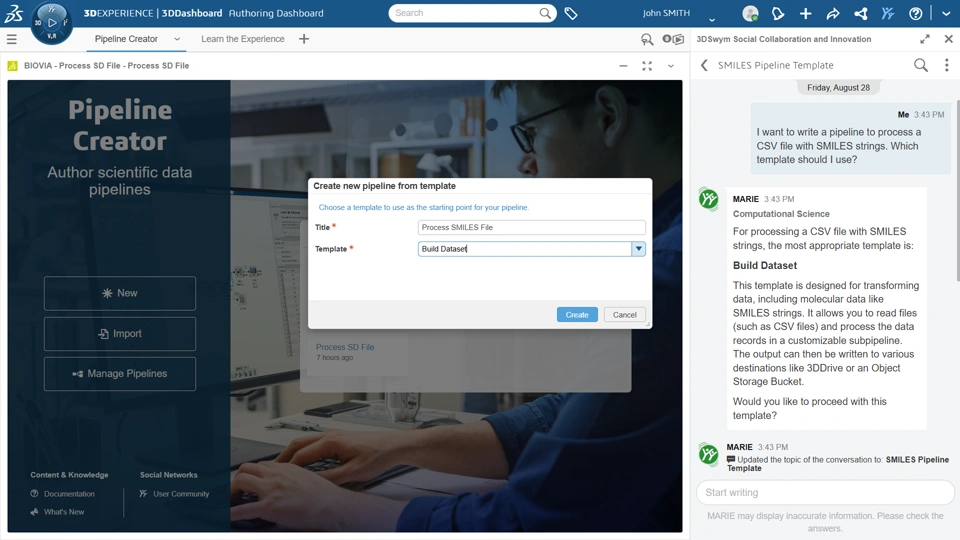Add a new dashboard tab with plus
960x540 pixels.
[x=304, y=39]
